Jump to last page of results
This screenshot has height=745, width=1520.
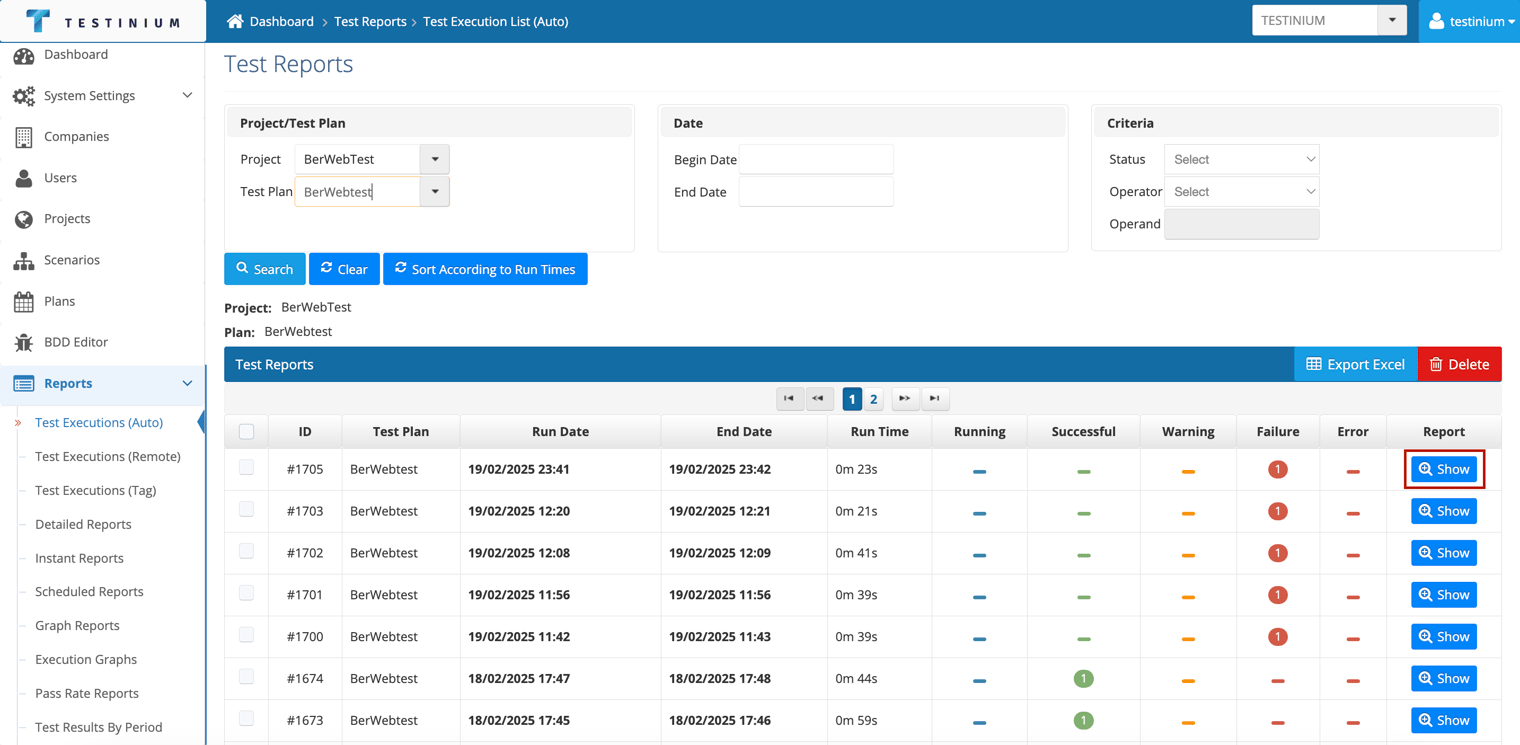(x=935, y=398)
